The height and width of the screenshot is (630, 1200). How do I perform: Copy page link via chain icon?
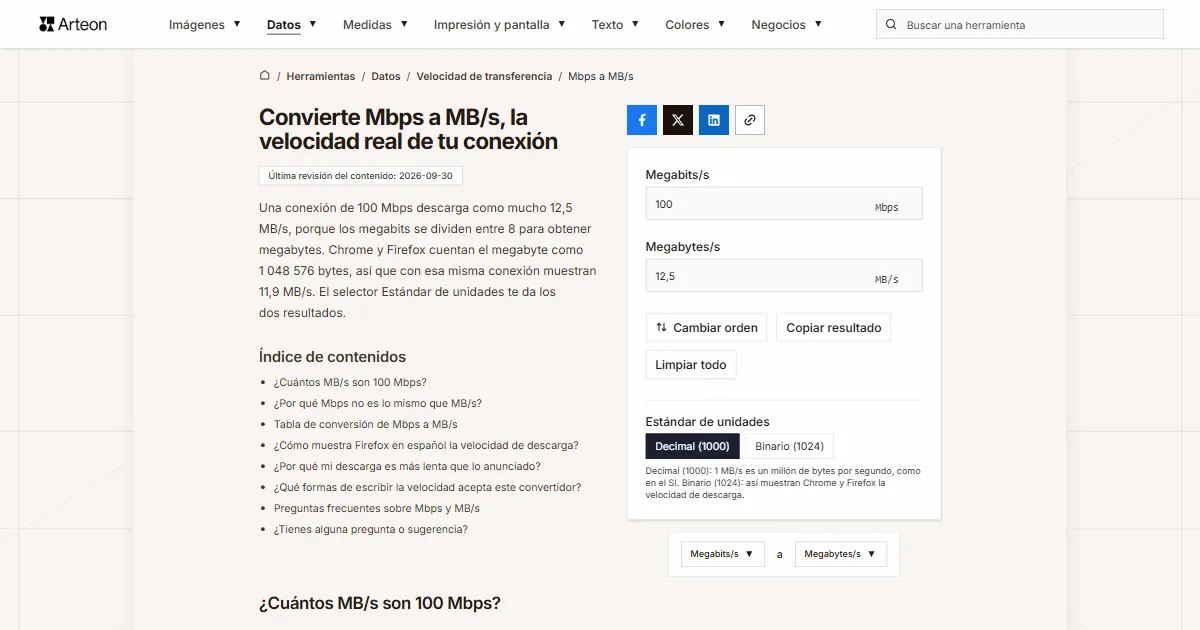[x=750, y=120]
